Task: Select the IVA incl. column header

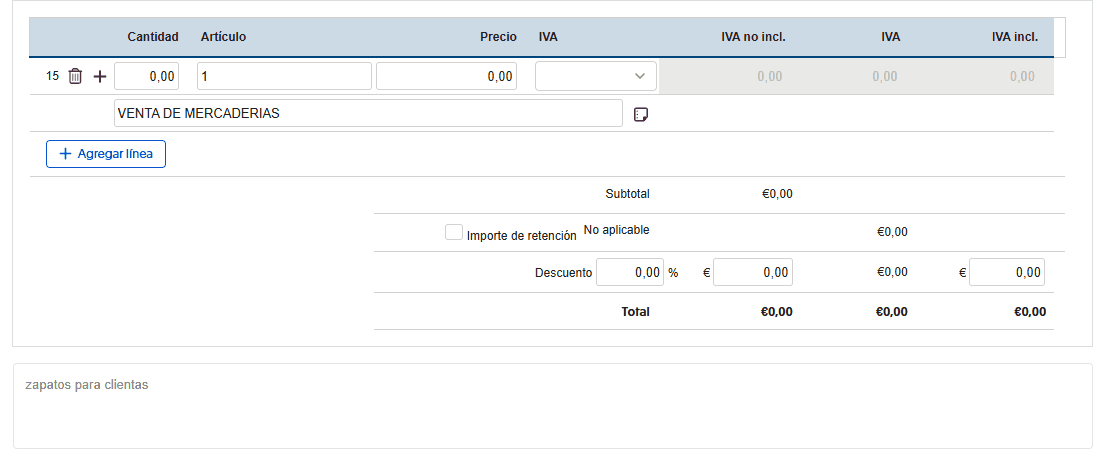Action: click(x=1015, y=37)
